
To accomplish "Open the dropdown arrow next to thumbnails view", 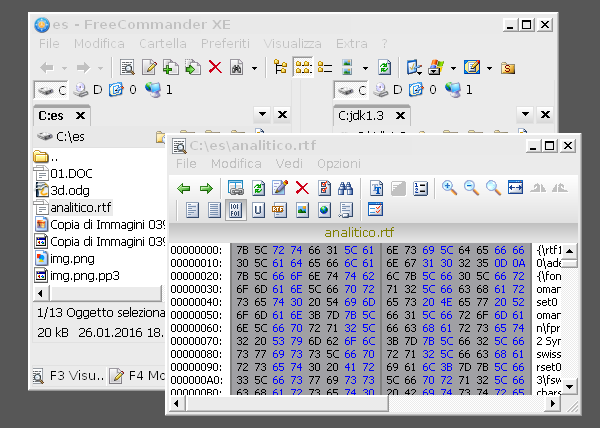I will point(365,68).
